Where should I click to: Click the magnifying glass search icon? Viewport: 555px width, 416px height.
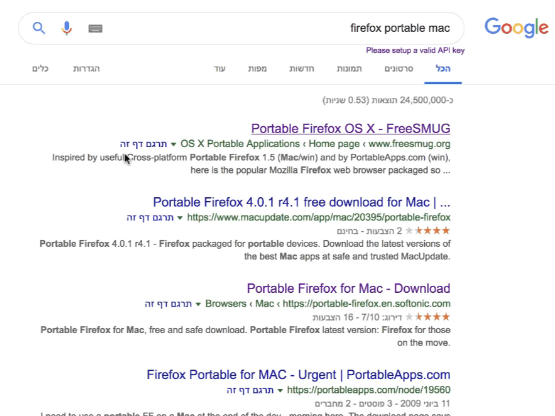[39, 28]
